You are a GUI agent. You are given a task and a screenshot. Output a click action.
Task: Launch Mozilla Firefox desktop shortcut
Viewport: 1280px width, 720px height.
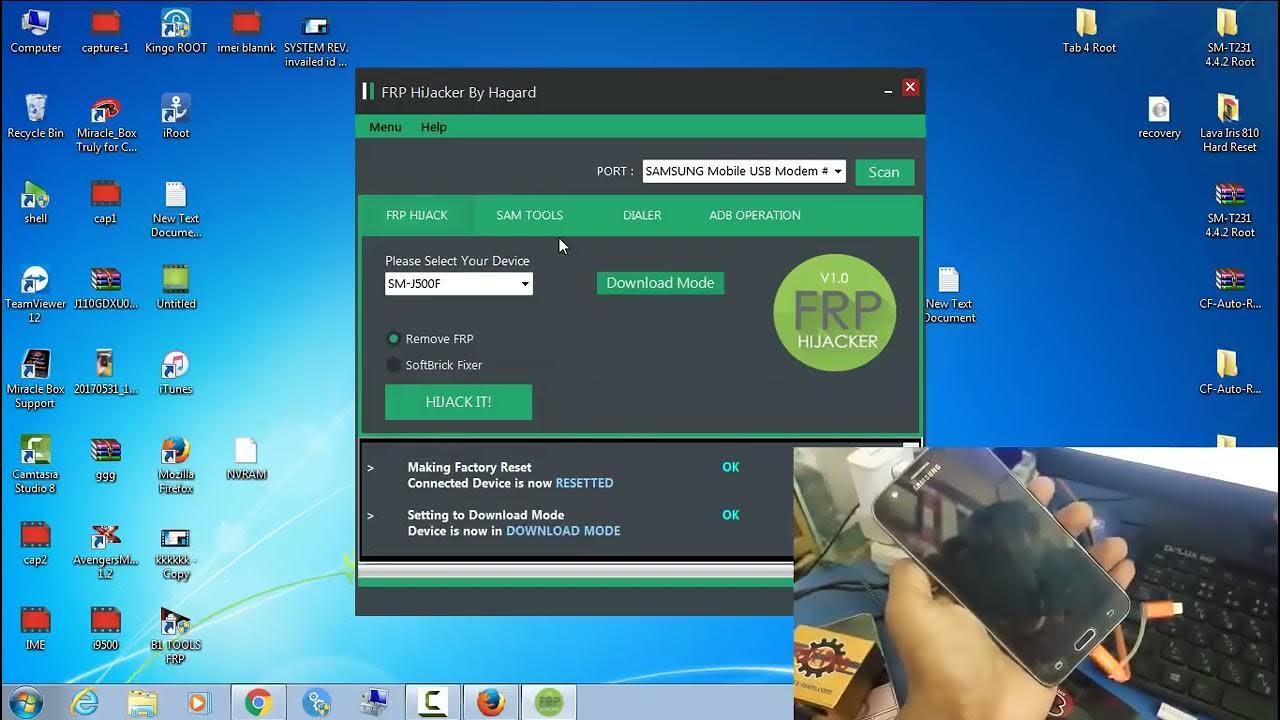point(176,465)
